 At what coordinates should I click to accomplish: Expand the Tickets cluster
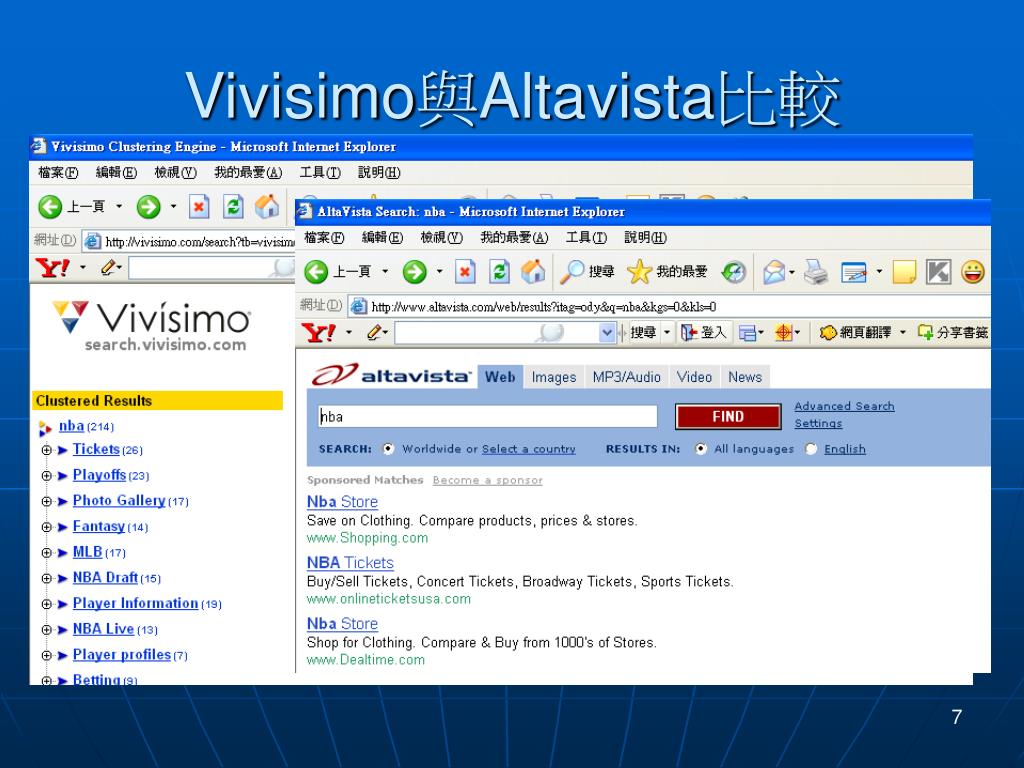(x=46, y=450)
